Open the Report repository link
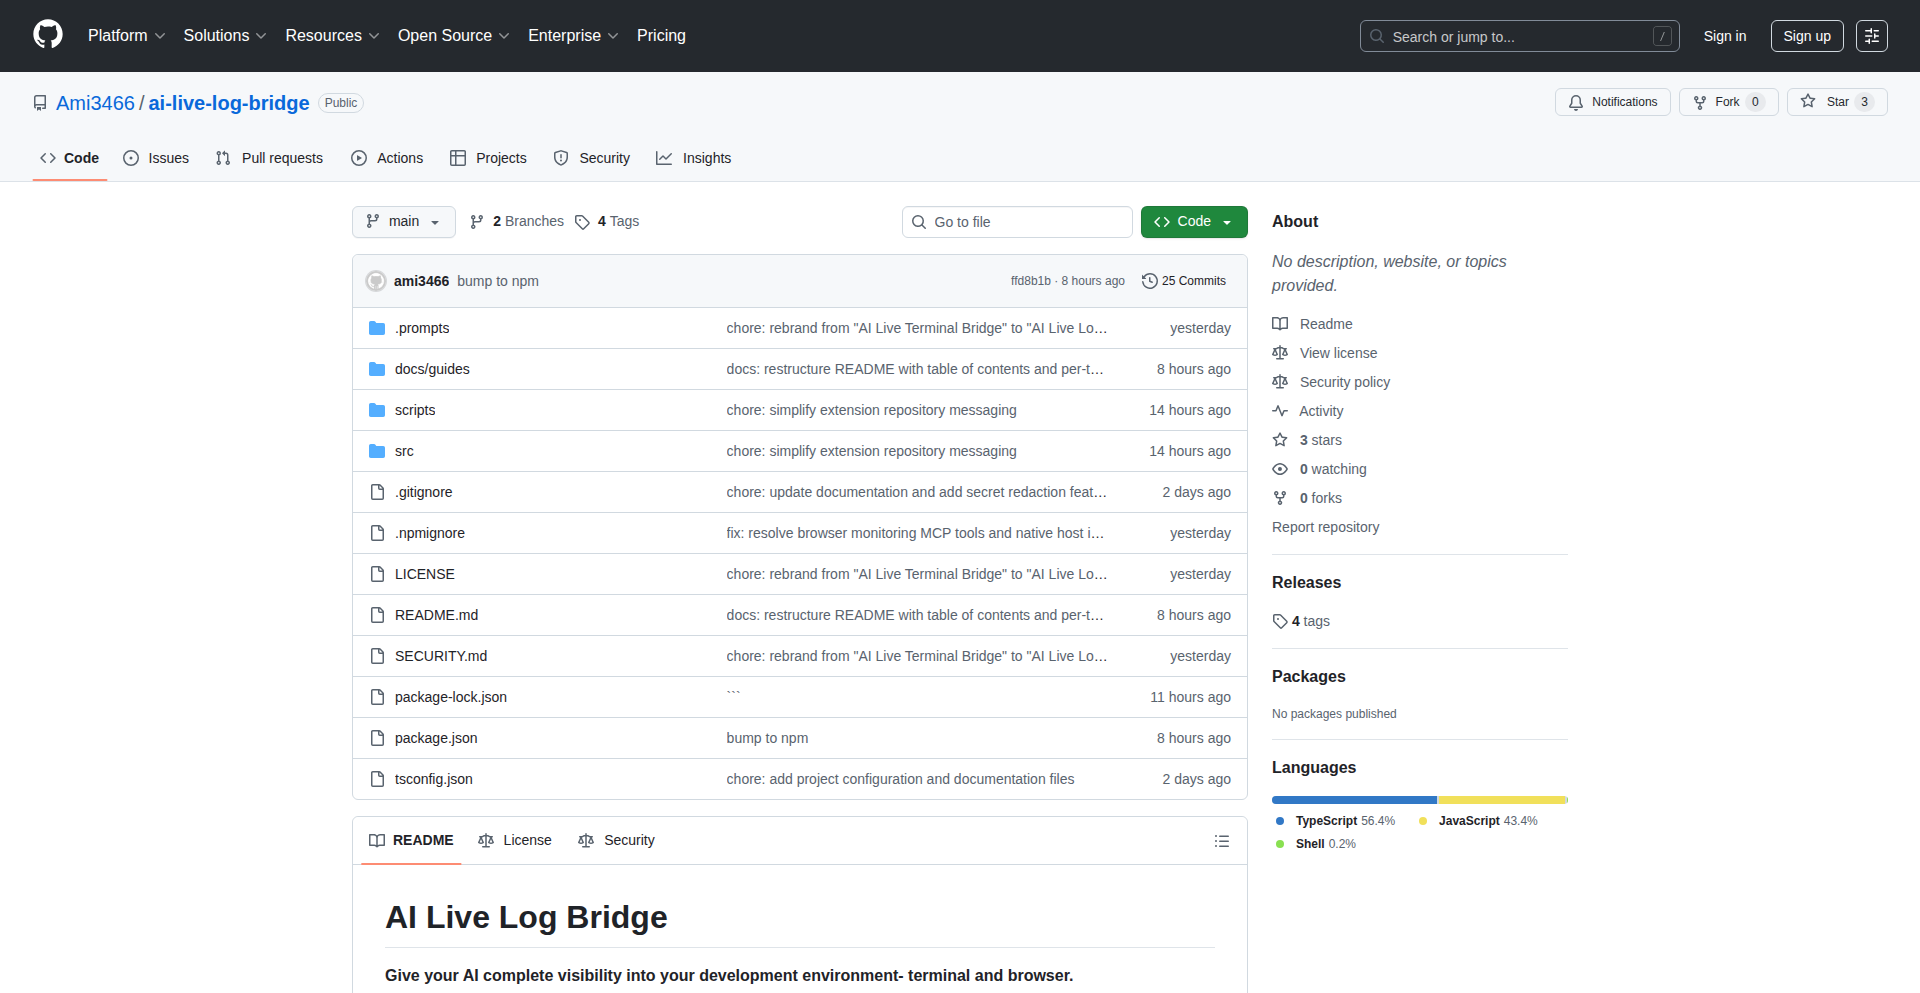Viewport: 1920px width, 993px height. 1325,527
